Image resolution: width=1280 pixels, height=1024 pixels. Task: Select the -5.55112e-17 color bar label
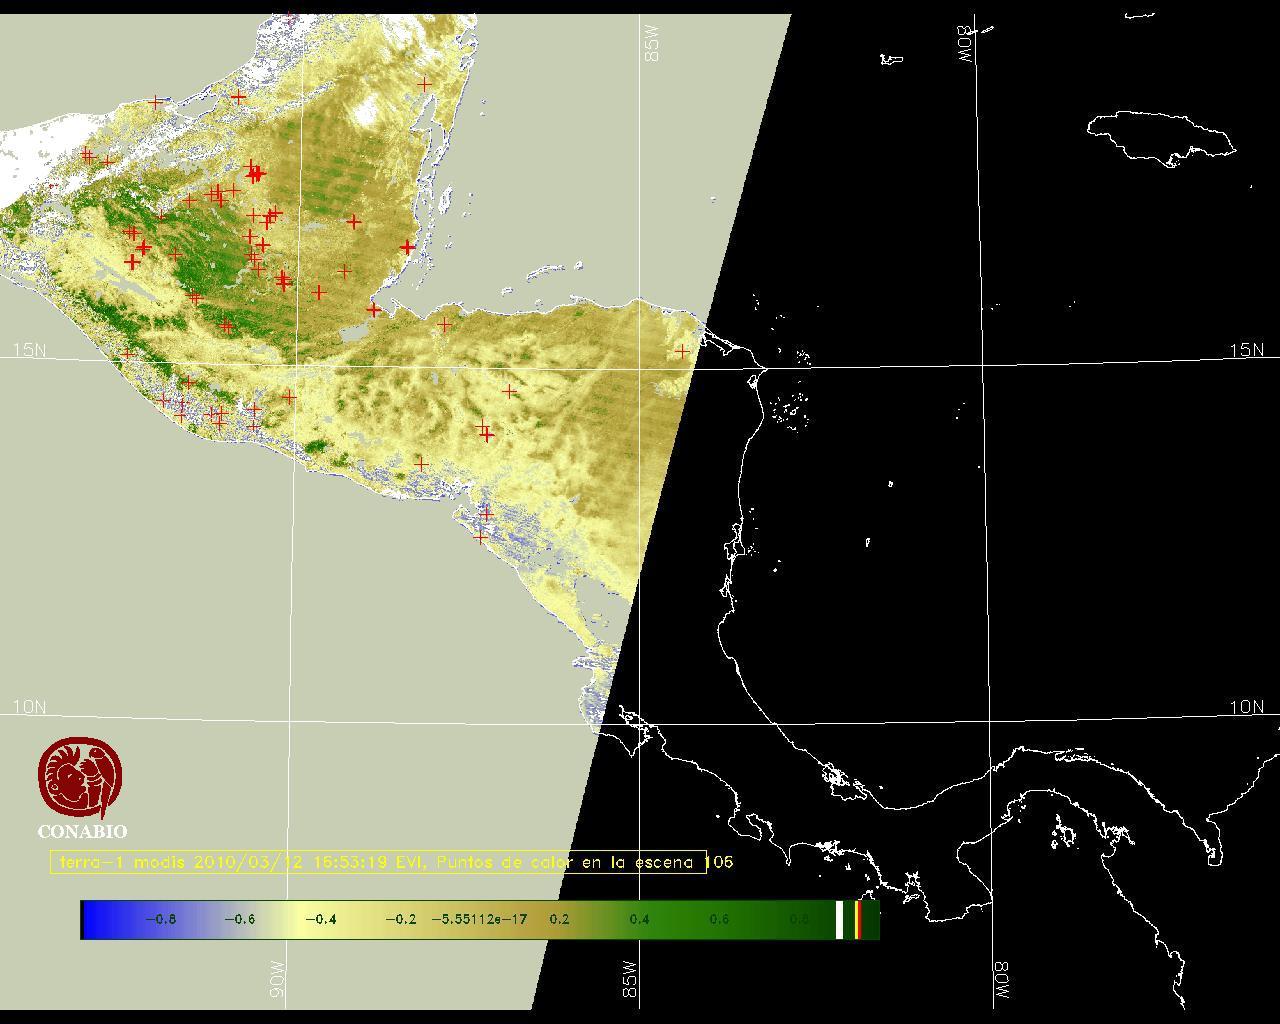tap(479, 919)
